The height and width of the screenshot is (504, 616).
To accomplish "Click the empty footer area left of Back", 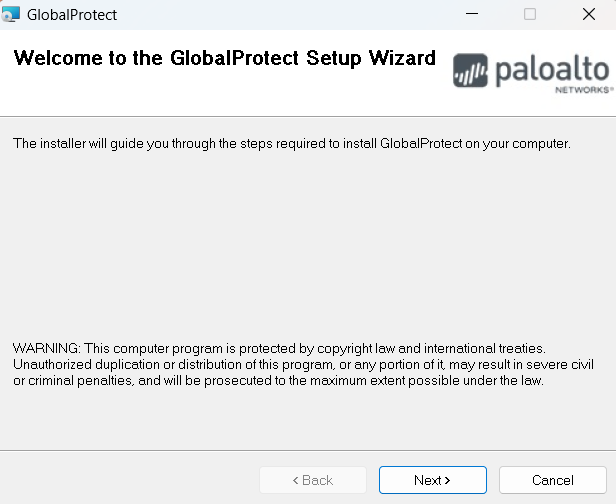I will (130, 480).
